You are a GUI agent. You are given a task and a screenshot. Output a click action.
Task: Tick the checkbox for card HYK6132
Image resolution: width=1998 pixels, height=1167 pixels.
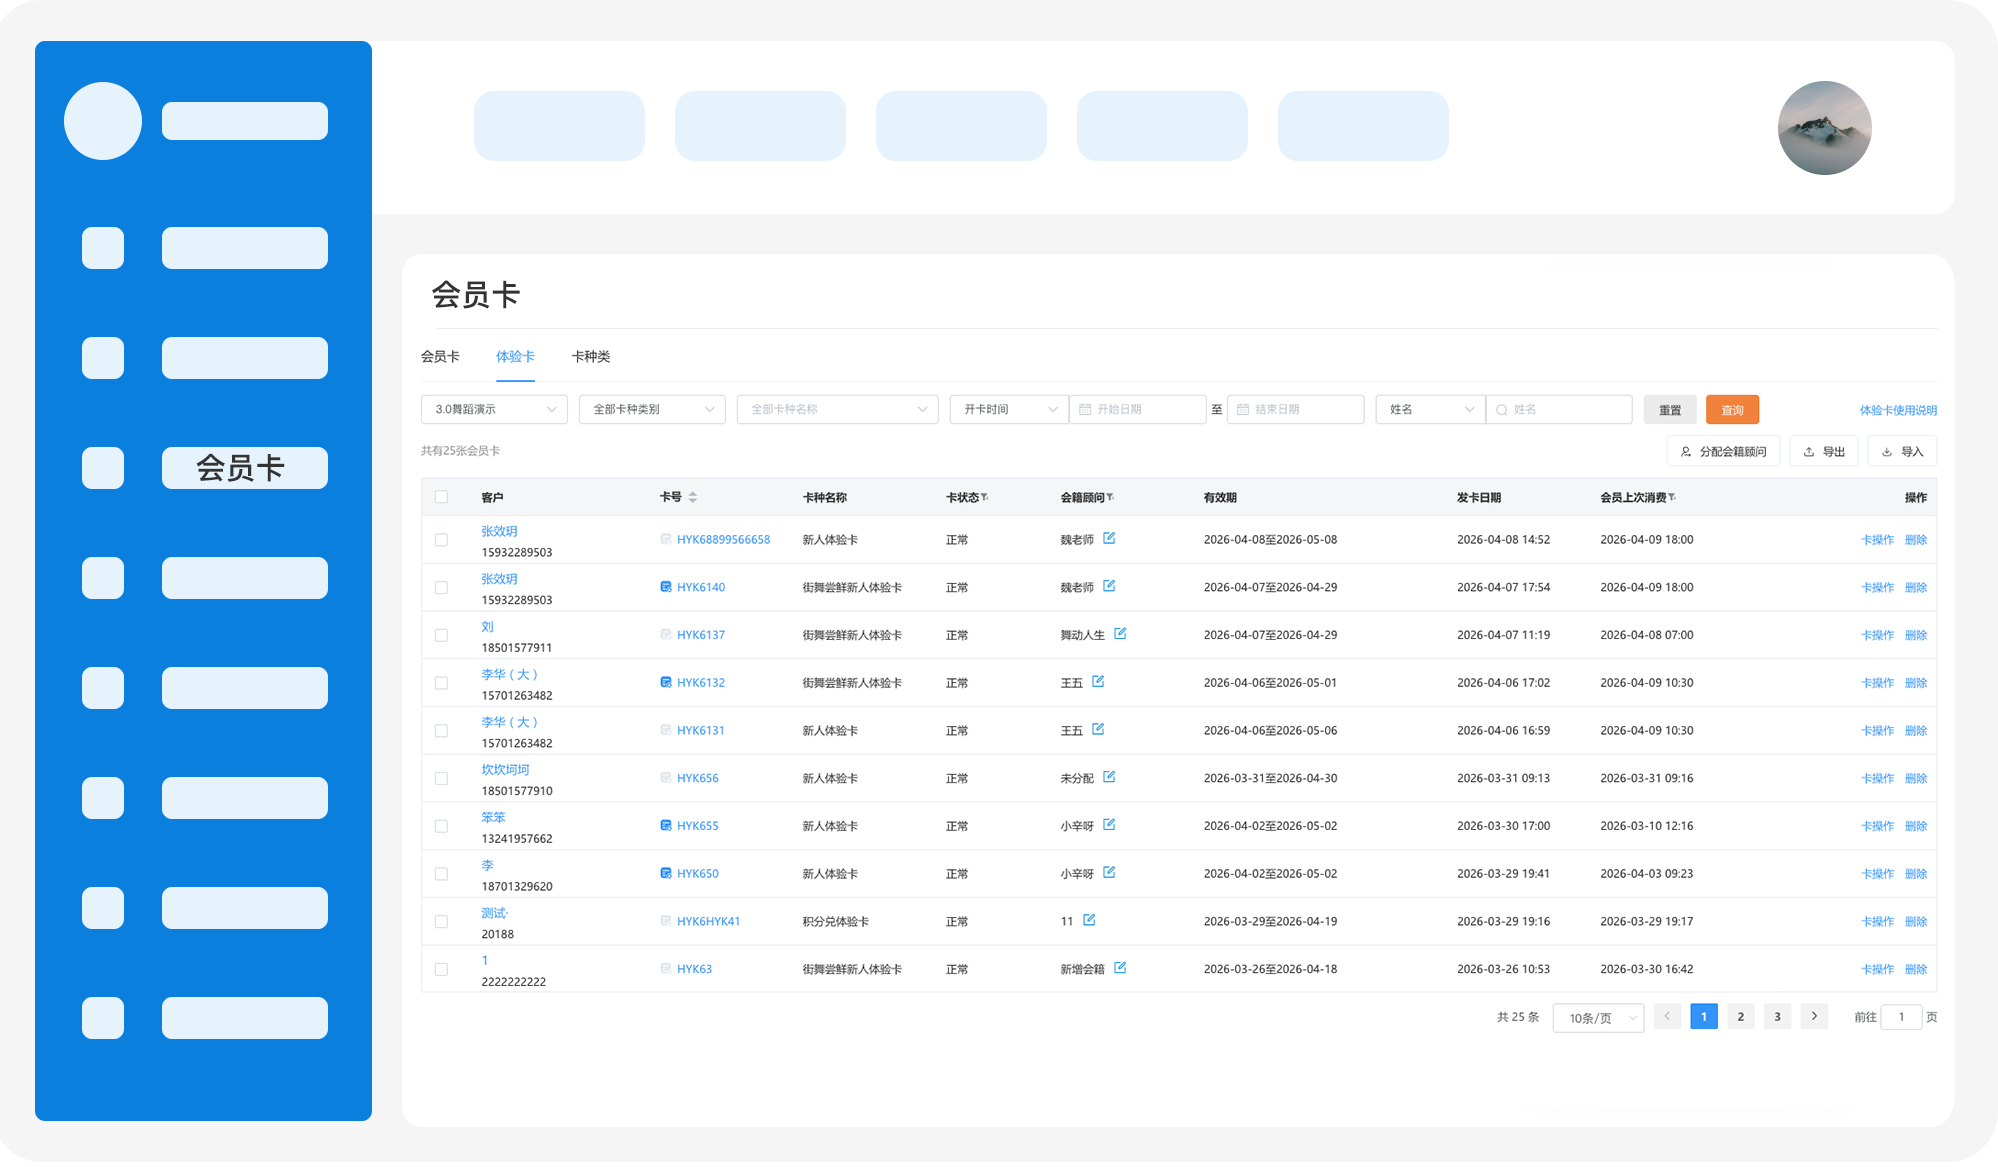(x=441, y=684)
